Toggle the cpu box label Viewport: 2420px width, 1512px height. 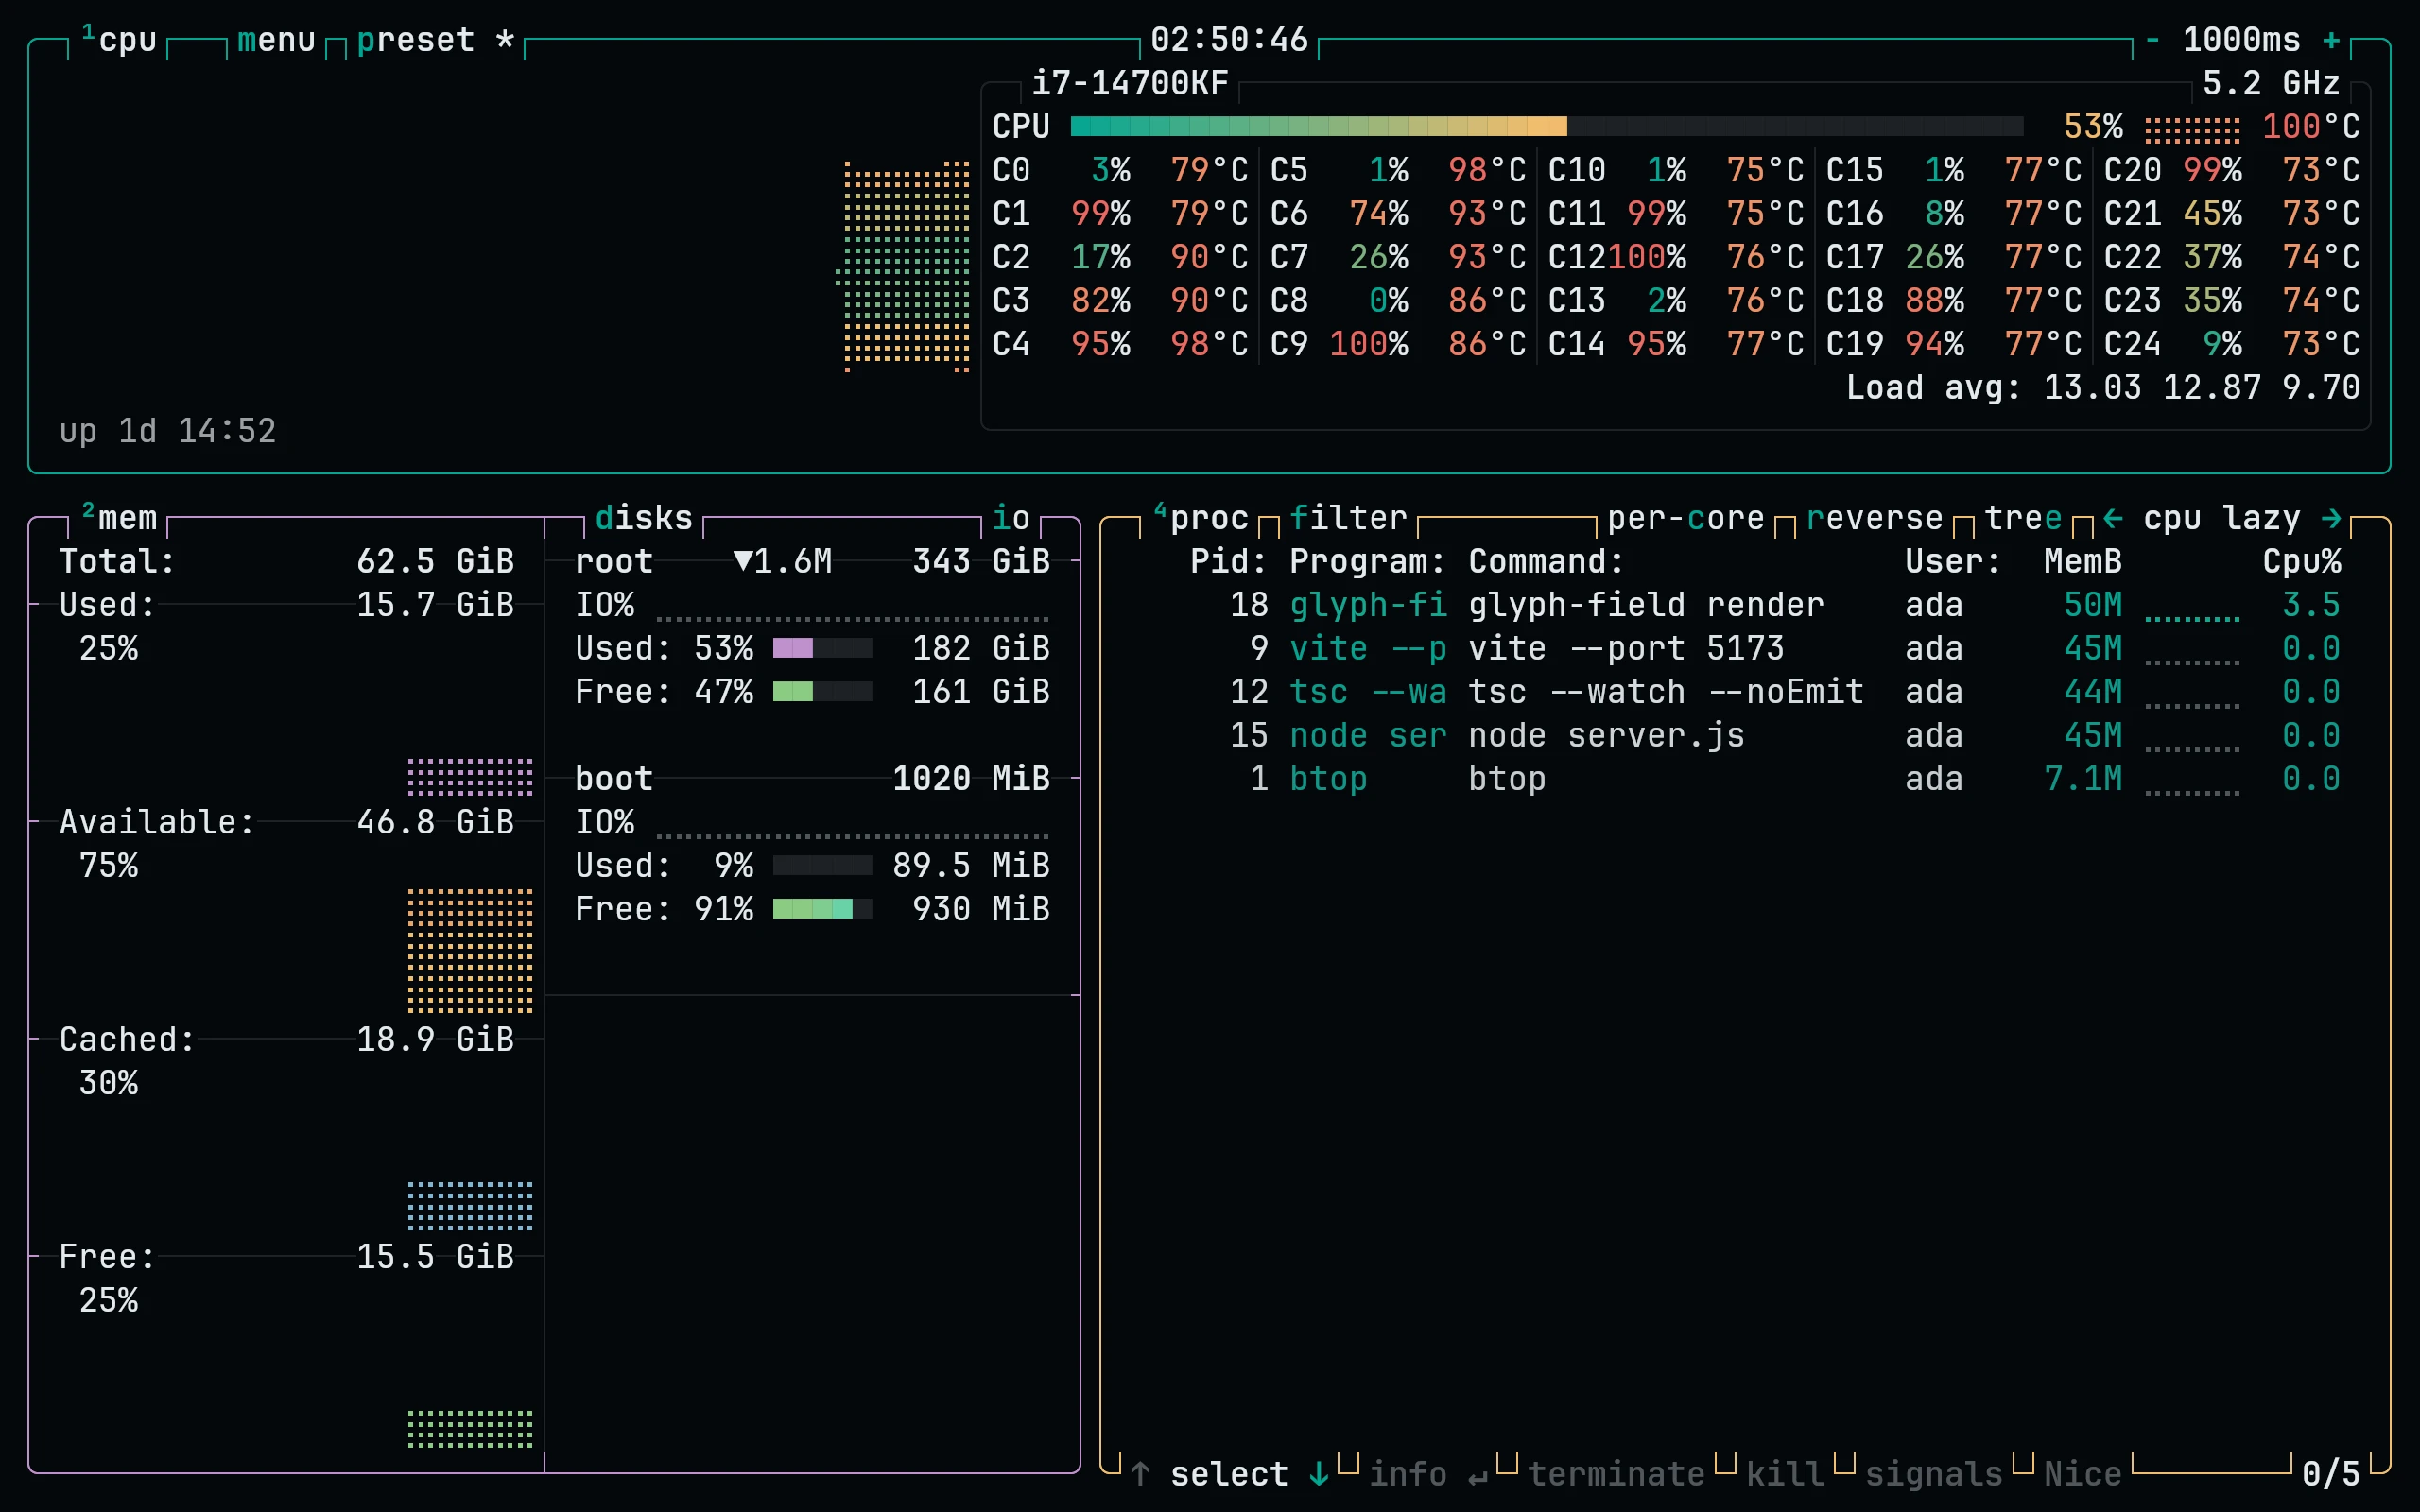(119, 40)
